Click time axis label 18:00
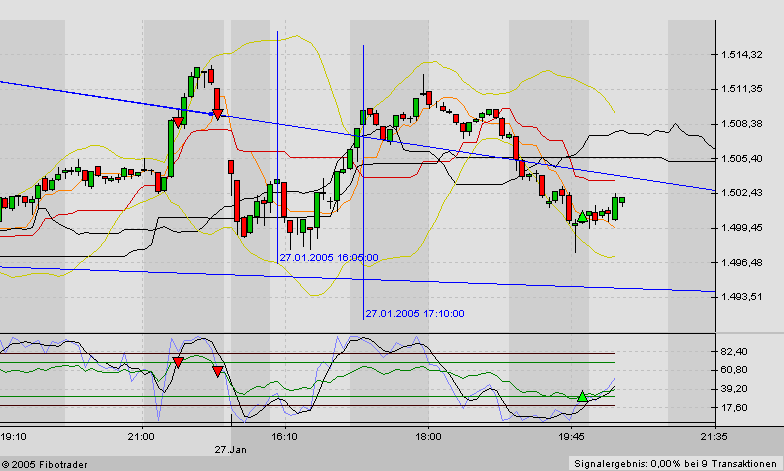784x471 pixels. 428,436
